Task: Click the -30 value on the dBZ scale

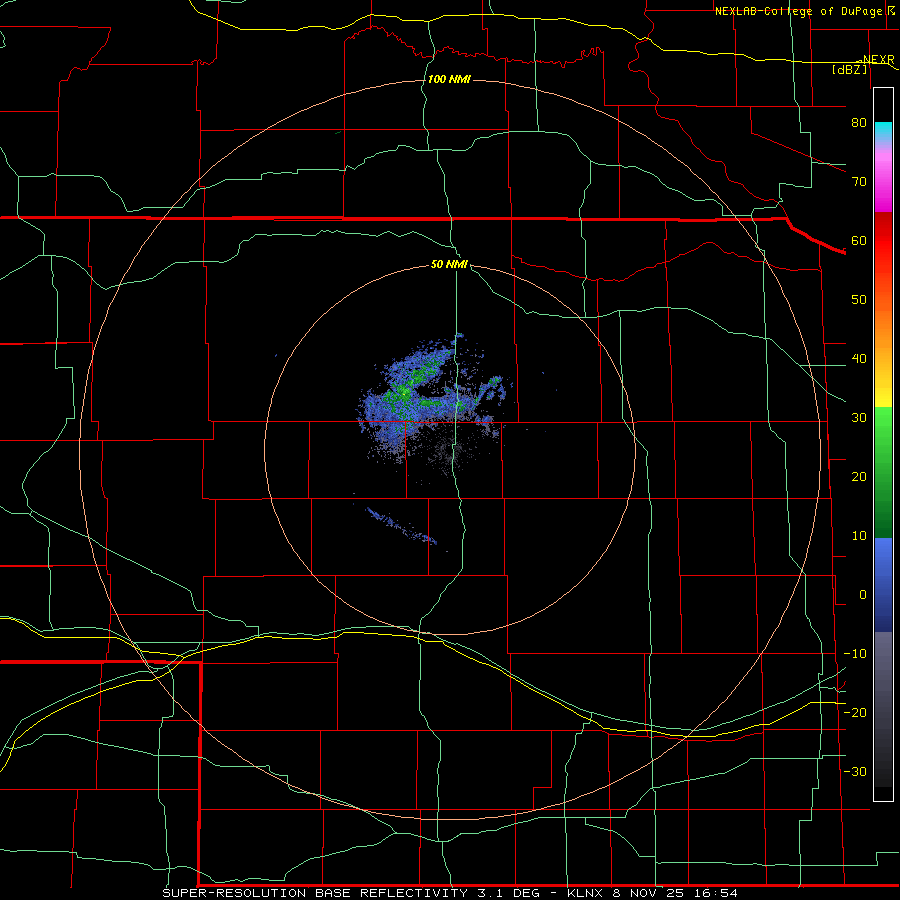Action: 855,772
